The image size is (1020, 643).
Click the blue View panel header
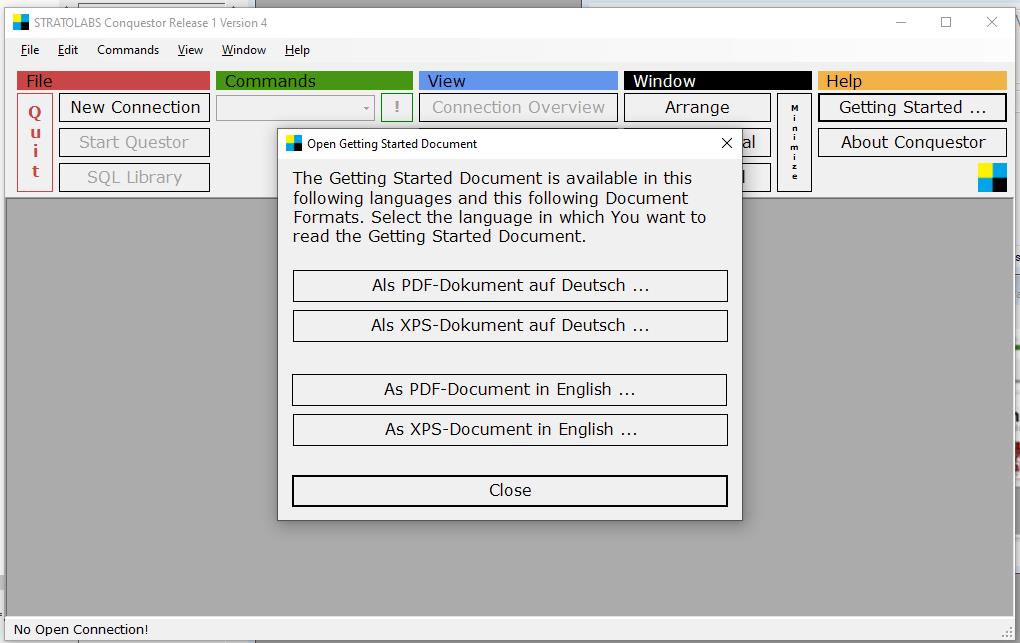(x=518, y=81)
